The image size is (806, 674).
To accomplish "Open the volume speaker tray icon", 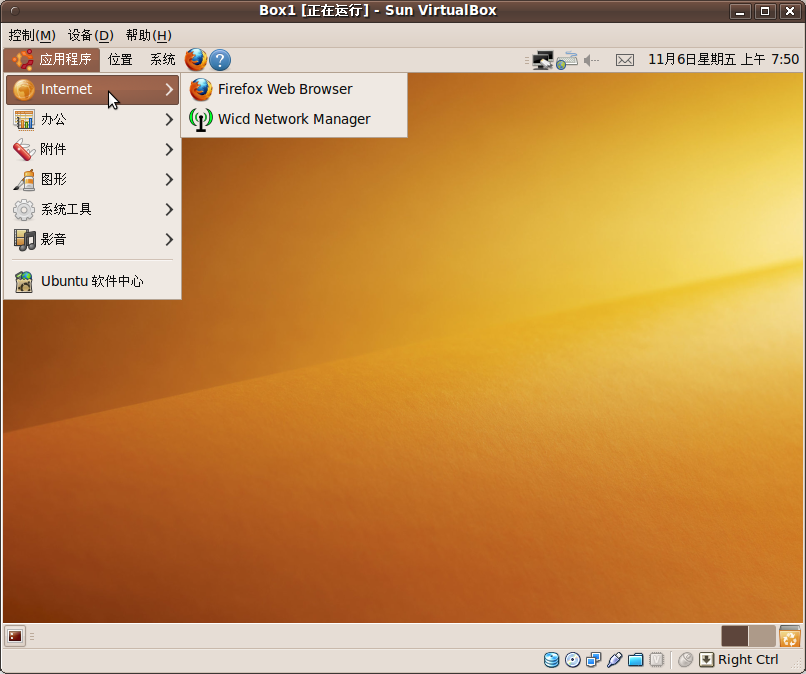I will (x=592, y=61).
